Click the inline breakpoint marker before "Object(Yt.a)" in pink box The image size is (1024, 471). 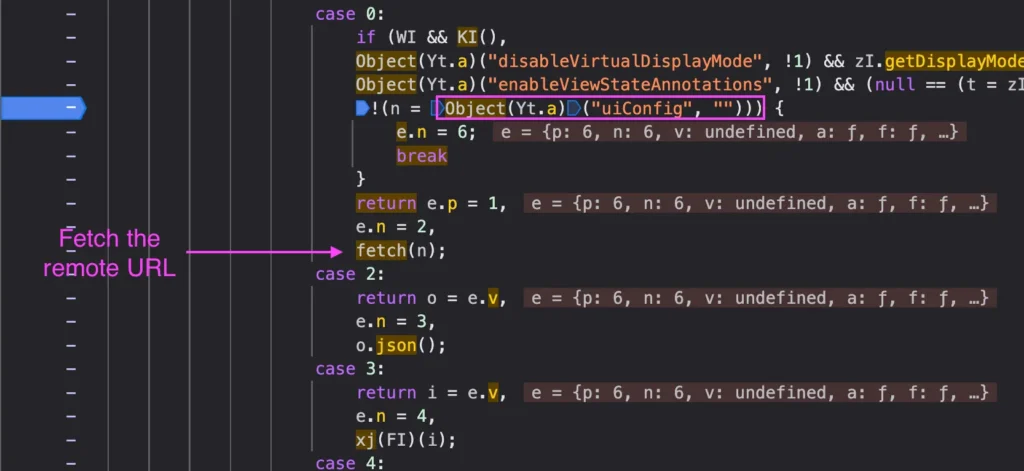[x=439, y=108]
